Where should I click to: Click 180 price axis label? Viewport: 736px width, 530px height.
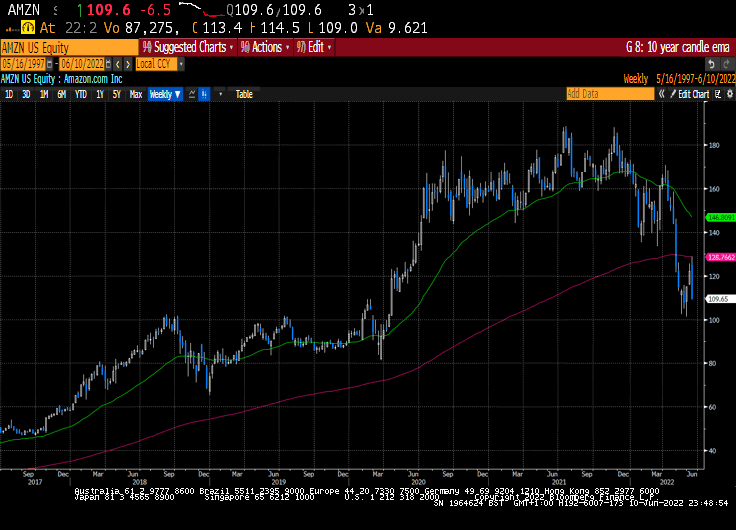click(x=714, y=145)
